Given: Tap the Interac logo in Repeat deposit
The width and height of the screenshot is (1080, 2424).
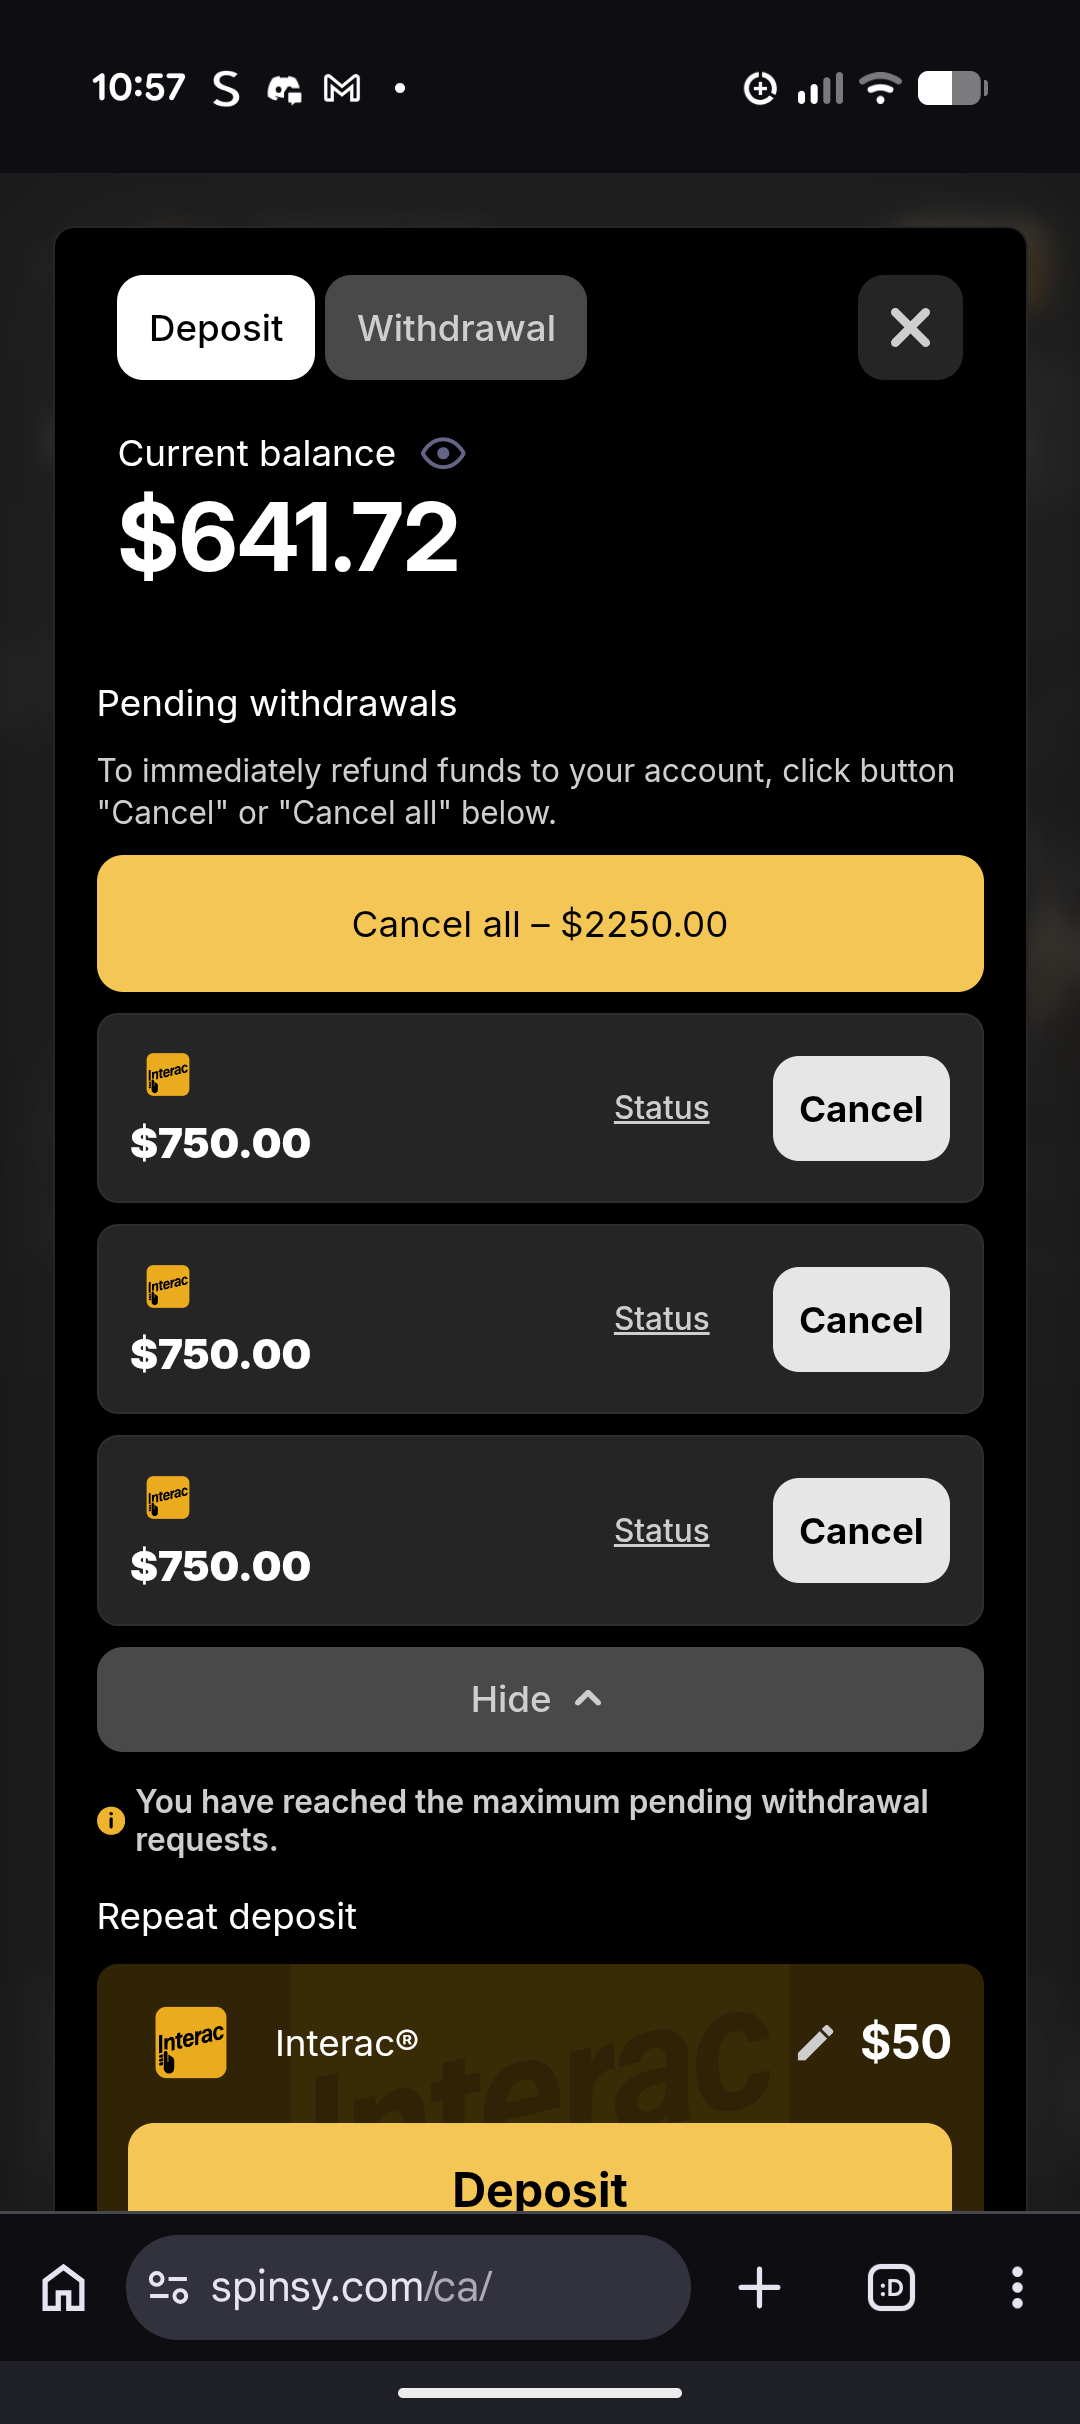Looking at the screenshot, I should (191, 2042).
